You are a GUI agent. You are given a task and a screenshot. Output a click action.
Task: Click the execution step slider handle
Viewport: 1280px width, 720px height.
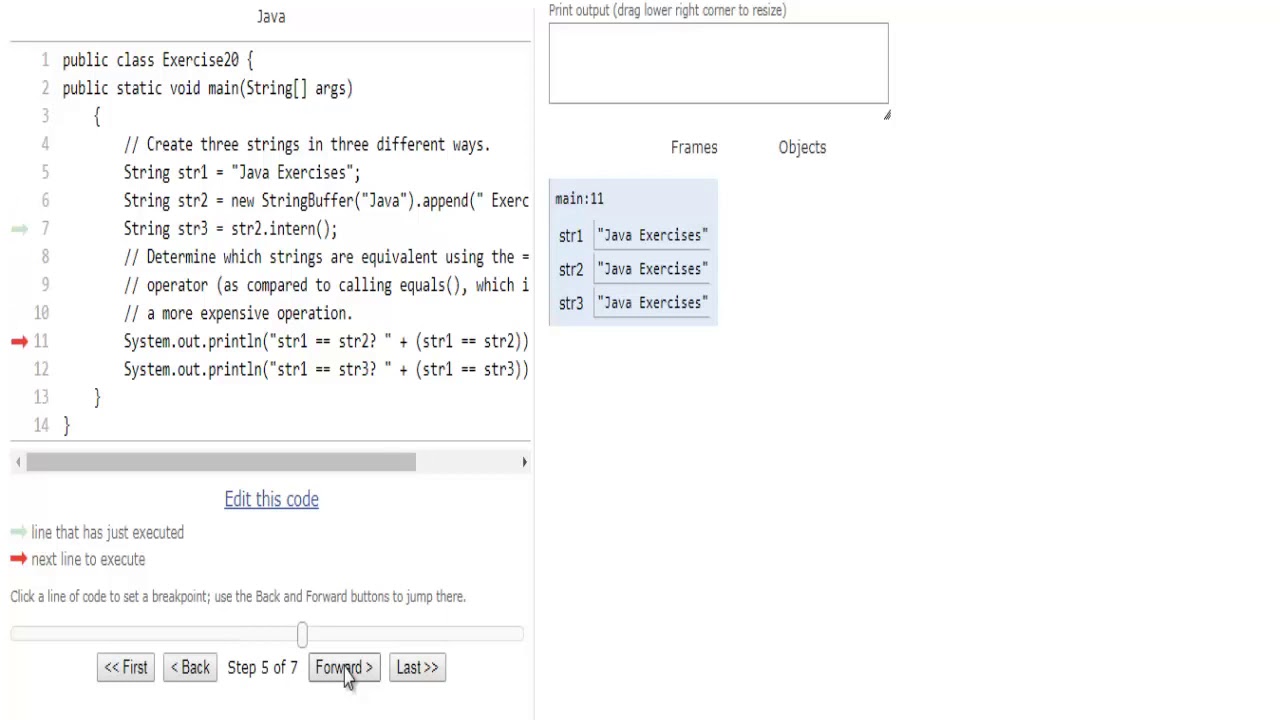pyautogui.click(x=302, y=634)
